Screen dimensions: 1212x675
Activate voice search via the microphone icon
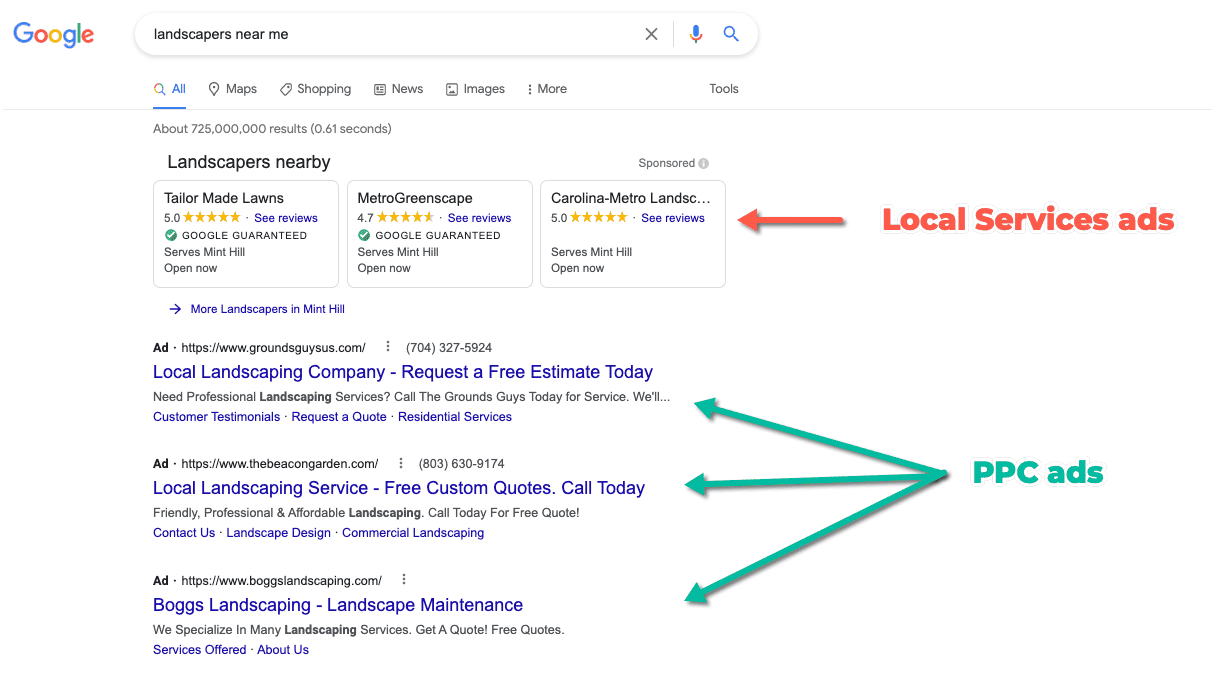(x=695, y=33)
